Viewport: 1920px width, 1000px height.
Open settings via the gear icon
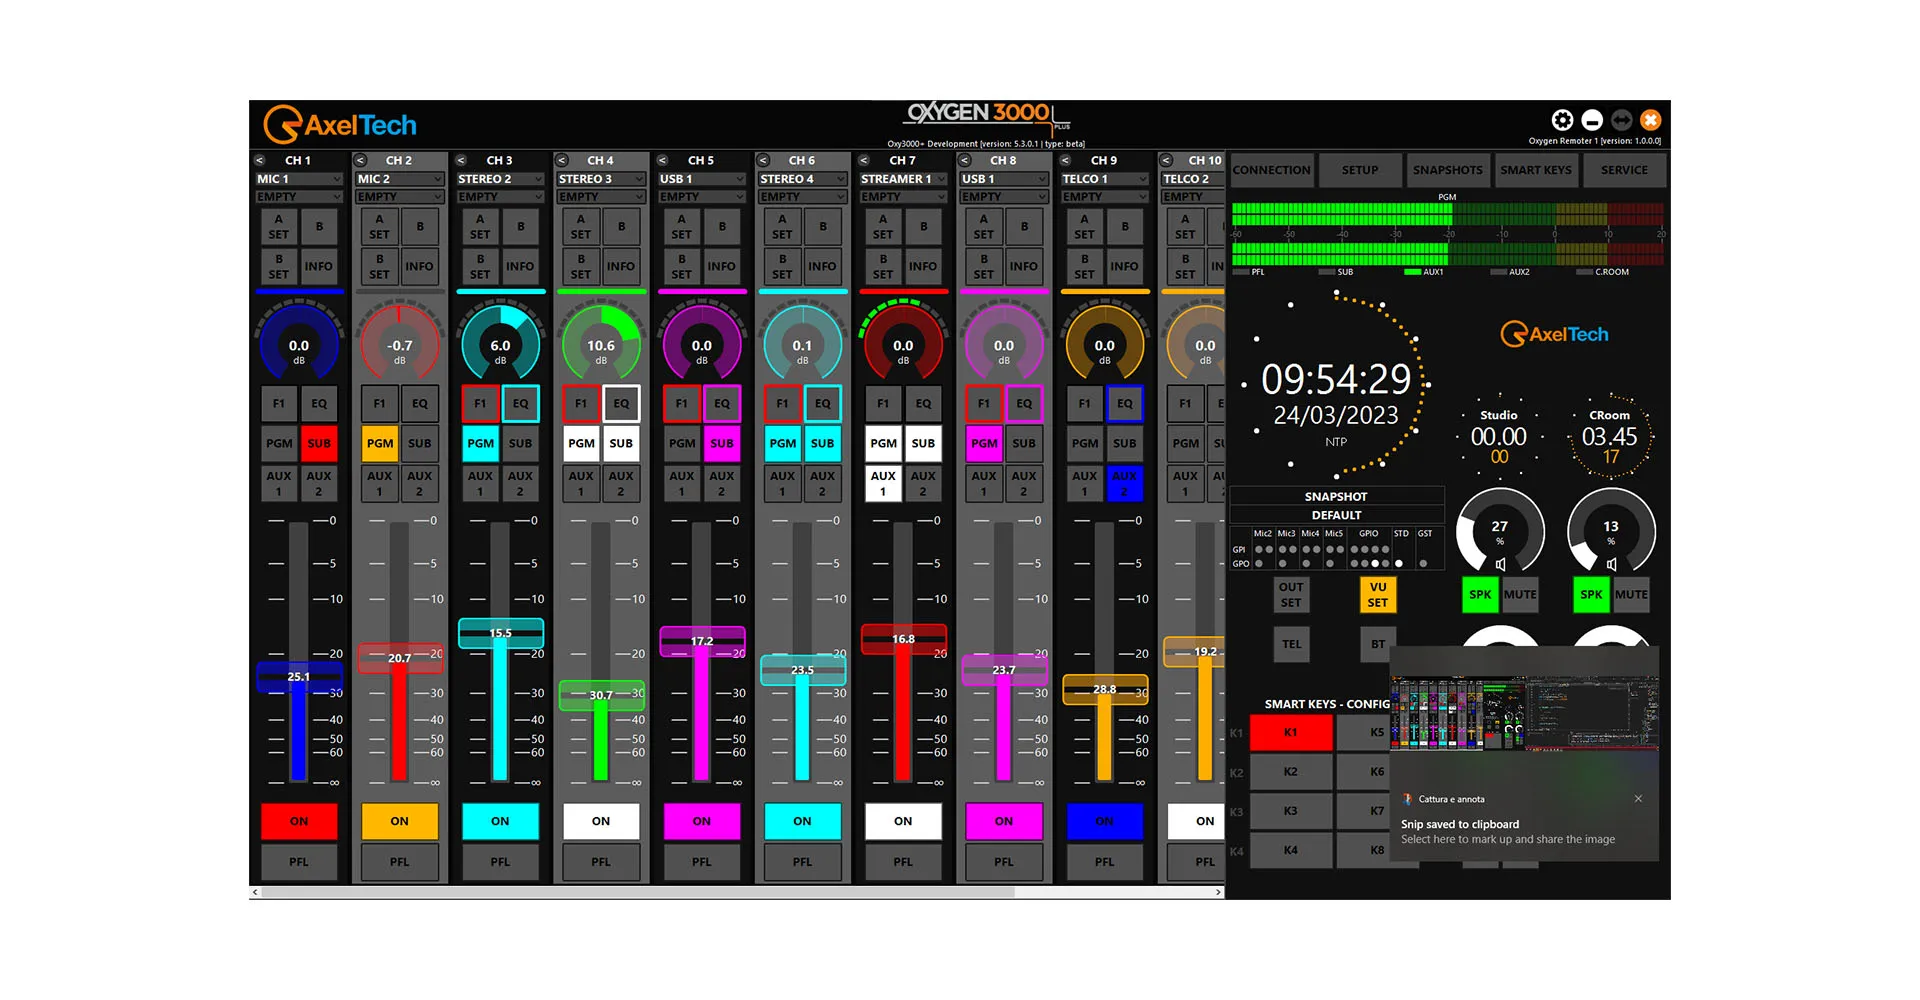point(1562,120)
